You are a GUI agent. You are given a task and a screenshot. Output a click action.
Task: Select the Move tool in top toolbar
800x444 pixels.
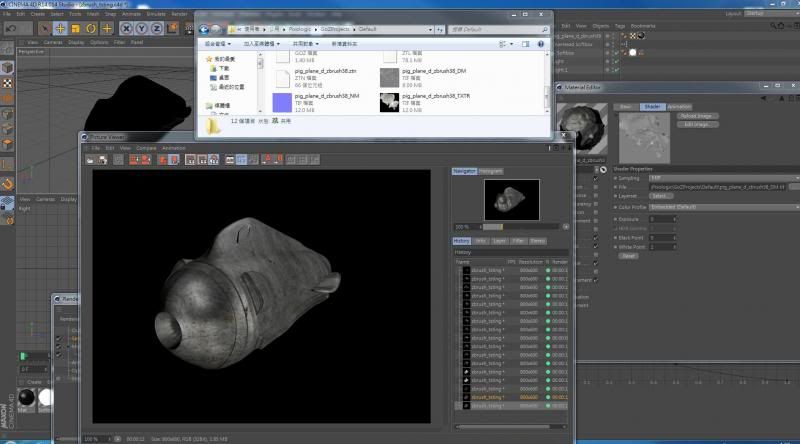[60, 29]
